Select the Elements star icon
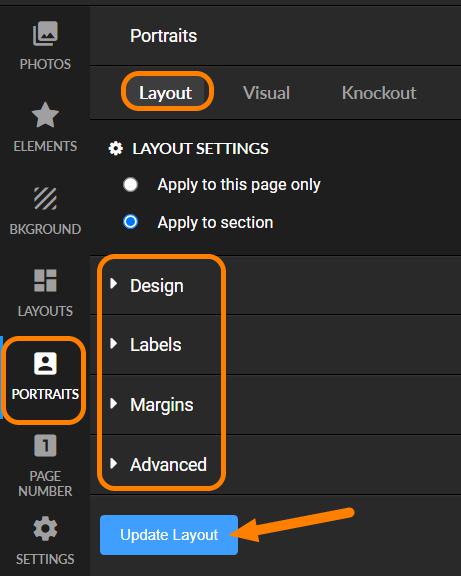Viewport: 461px width, 576px height. pyautogui.click(x=45, y=115)
